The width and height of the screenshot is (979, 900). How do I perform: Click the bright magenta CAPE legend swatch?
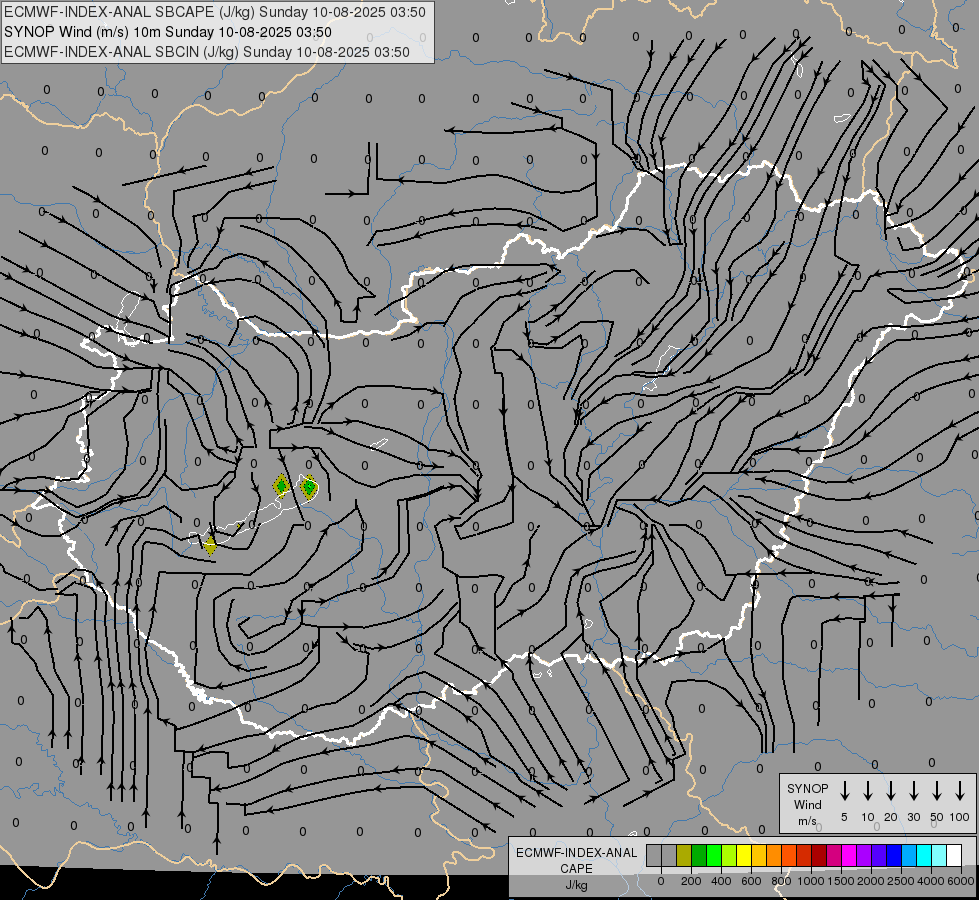[850, 855]
